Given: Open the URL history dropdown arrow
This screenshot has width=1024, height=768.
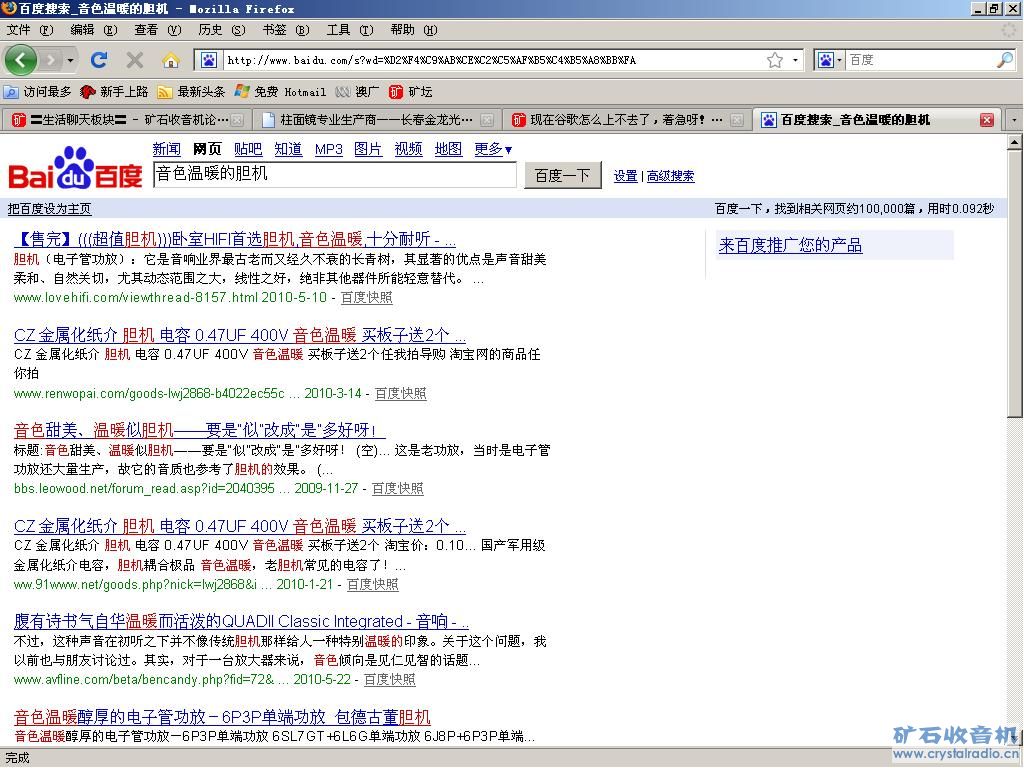Looking at the screenshot, I should 796,60.
